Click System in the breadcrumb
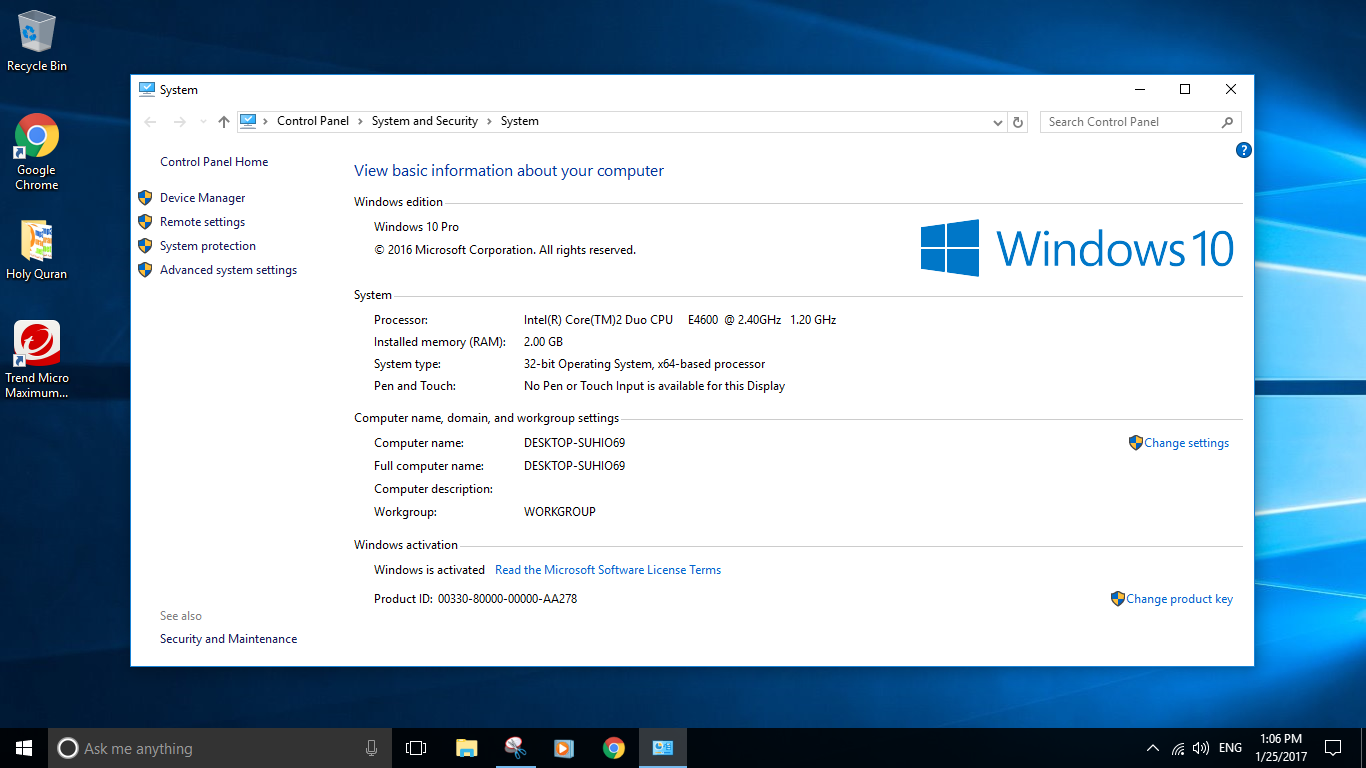 [x=520, y=121]
